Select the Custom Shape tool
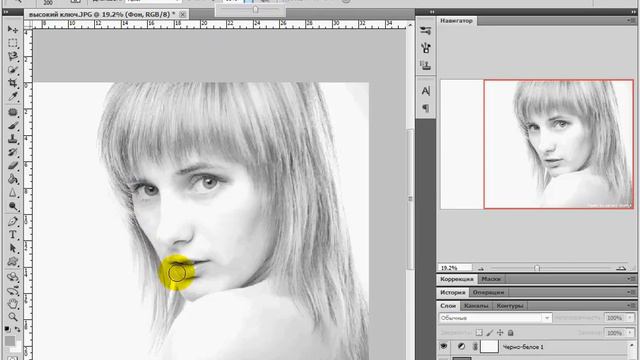640x360 pixels. (13, 262)
